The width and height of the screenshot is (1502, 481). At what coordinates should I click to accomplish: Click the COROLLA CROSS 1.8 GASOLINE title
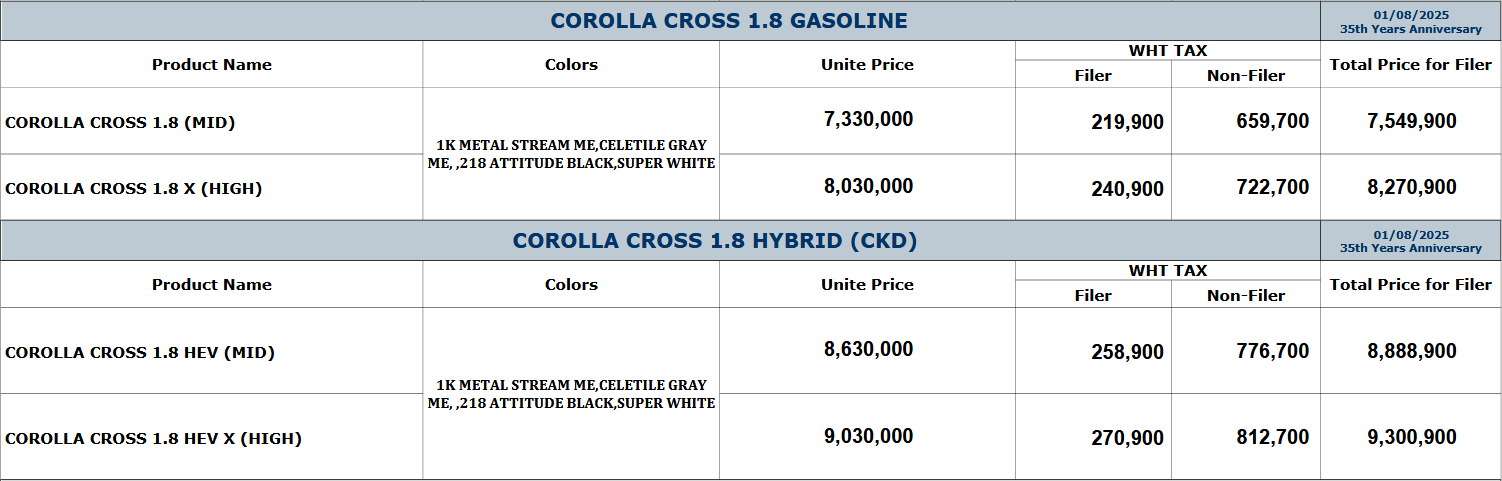pos(729,21)
